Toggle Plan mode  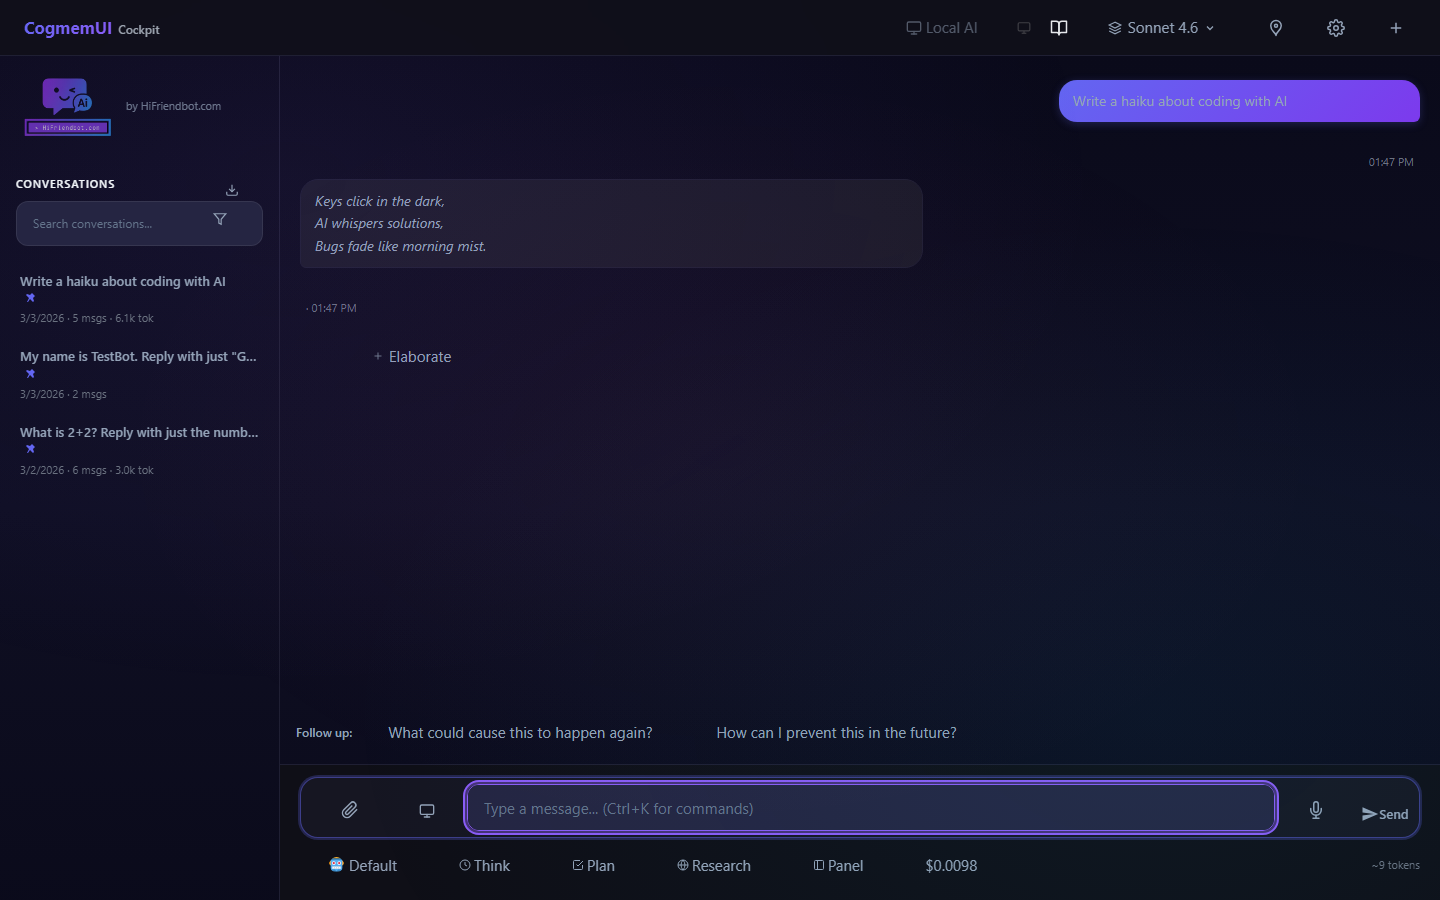tap(593, 866)
